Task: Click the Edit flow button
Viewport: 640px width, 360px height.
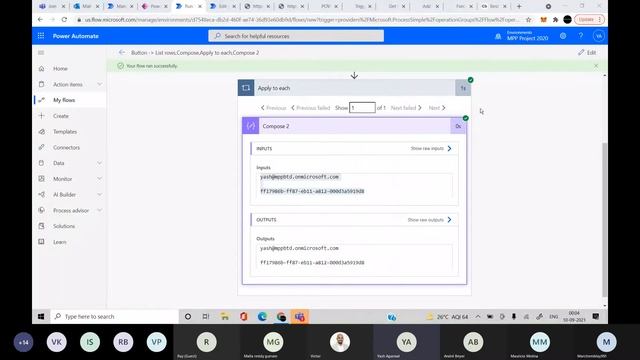Action: tap(587, 53)
